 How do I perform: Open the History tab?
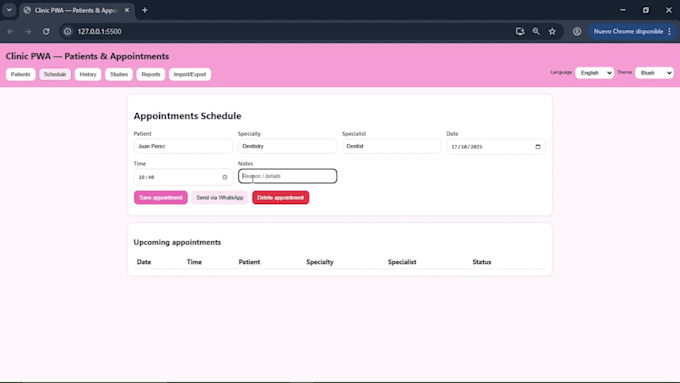(x=88, y=74)
